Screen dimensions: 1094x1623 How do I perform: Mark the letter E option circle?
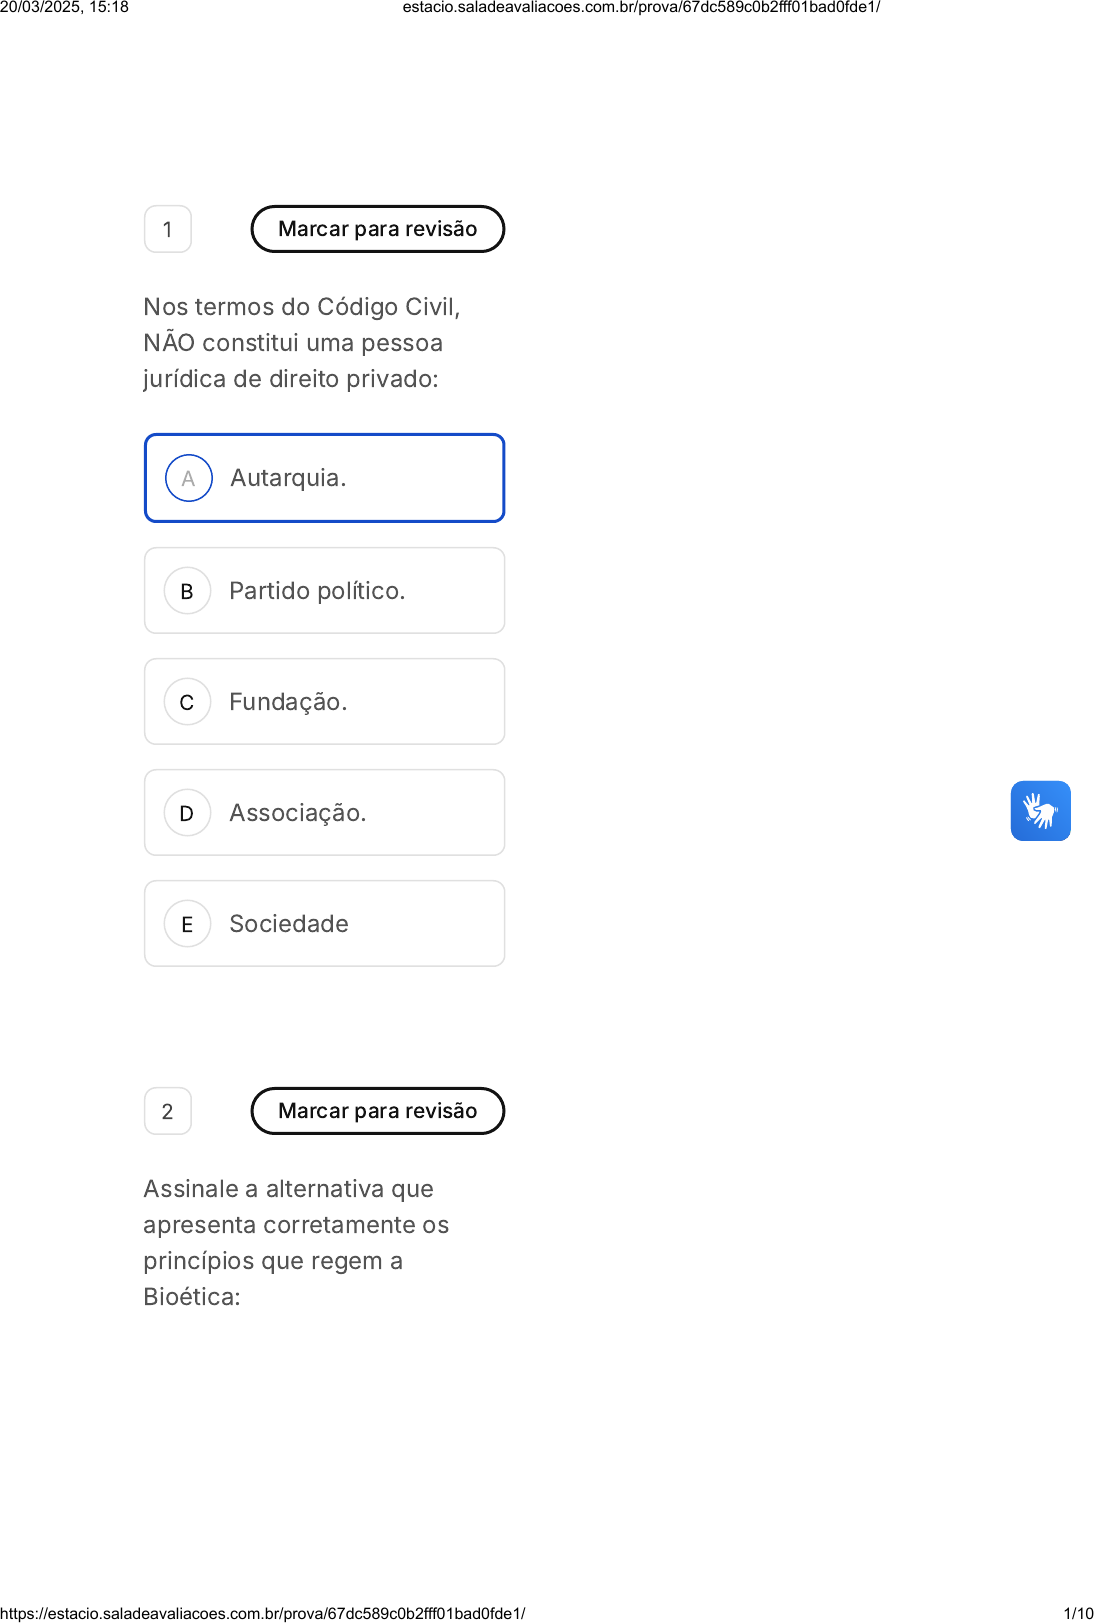[187, 924]
